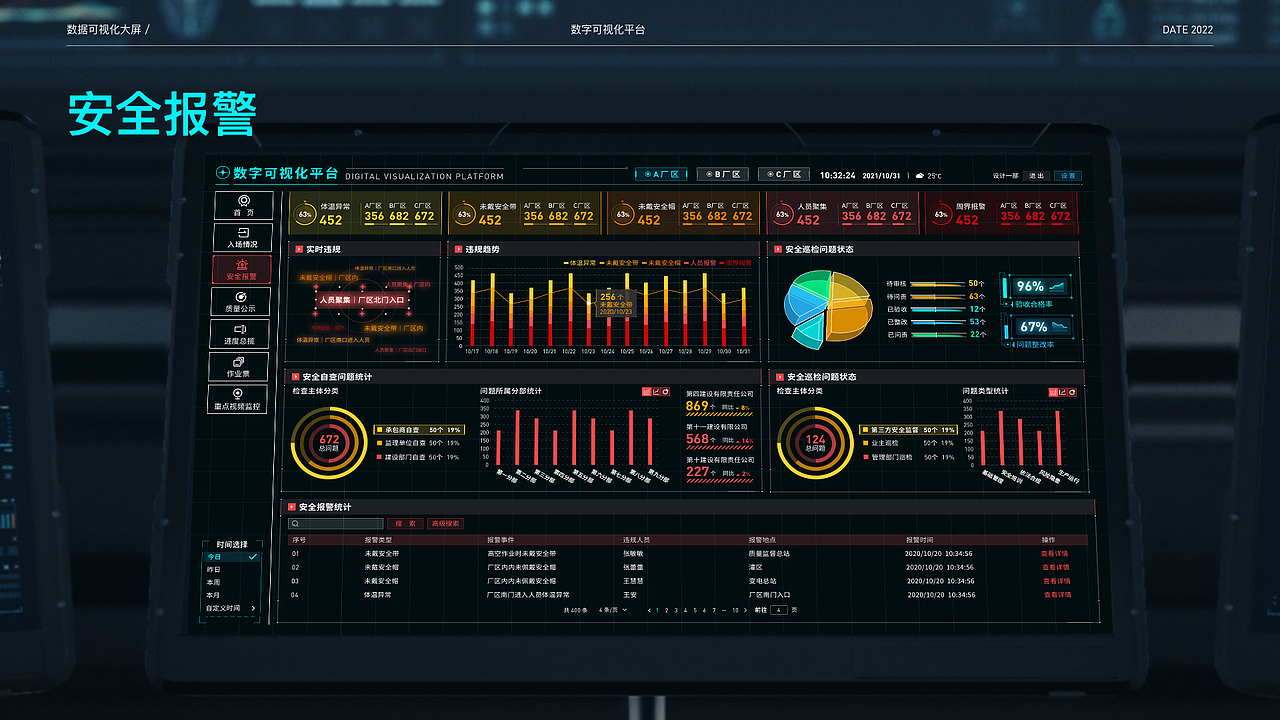Screen dimensions: 1280x720
Task: Switch 问题类型统计 to pie chart icon
Action: click(1072, 391)
